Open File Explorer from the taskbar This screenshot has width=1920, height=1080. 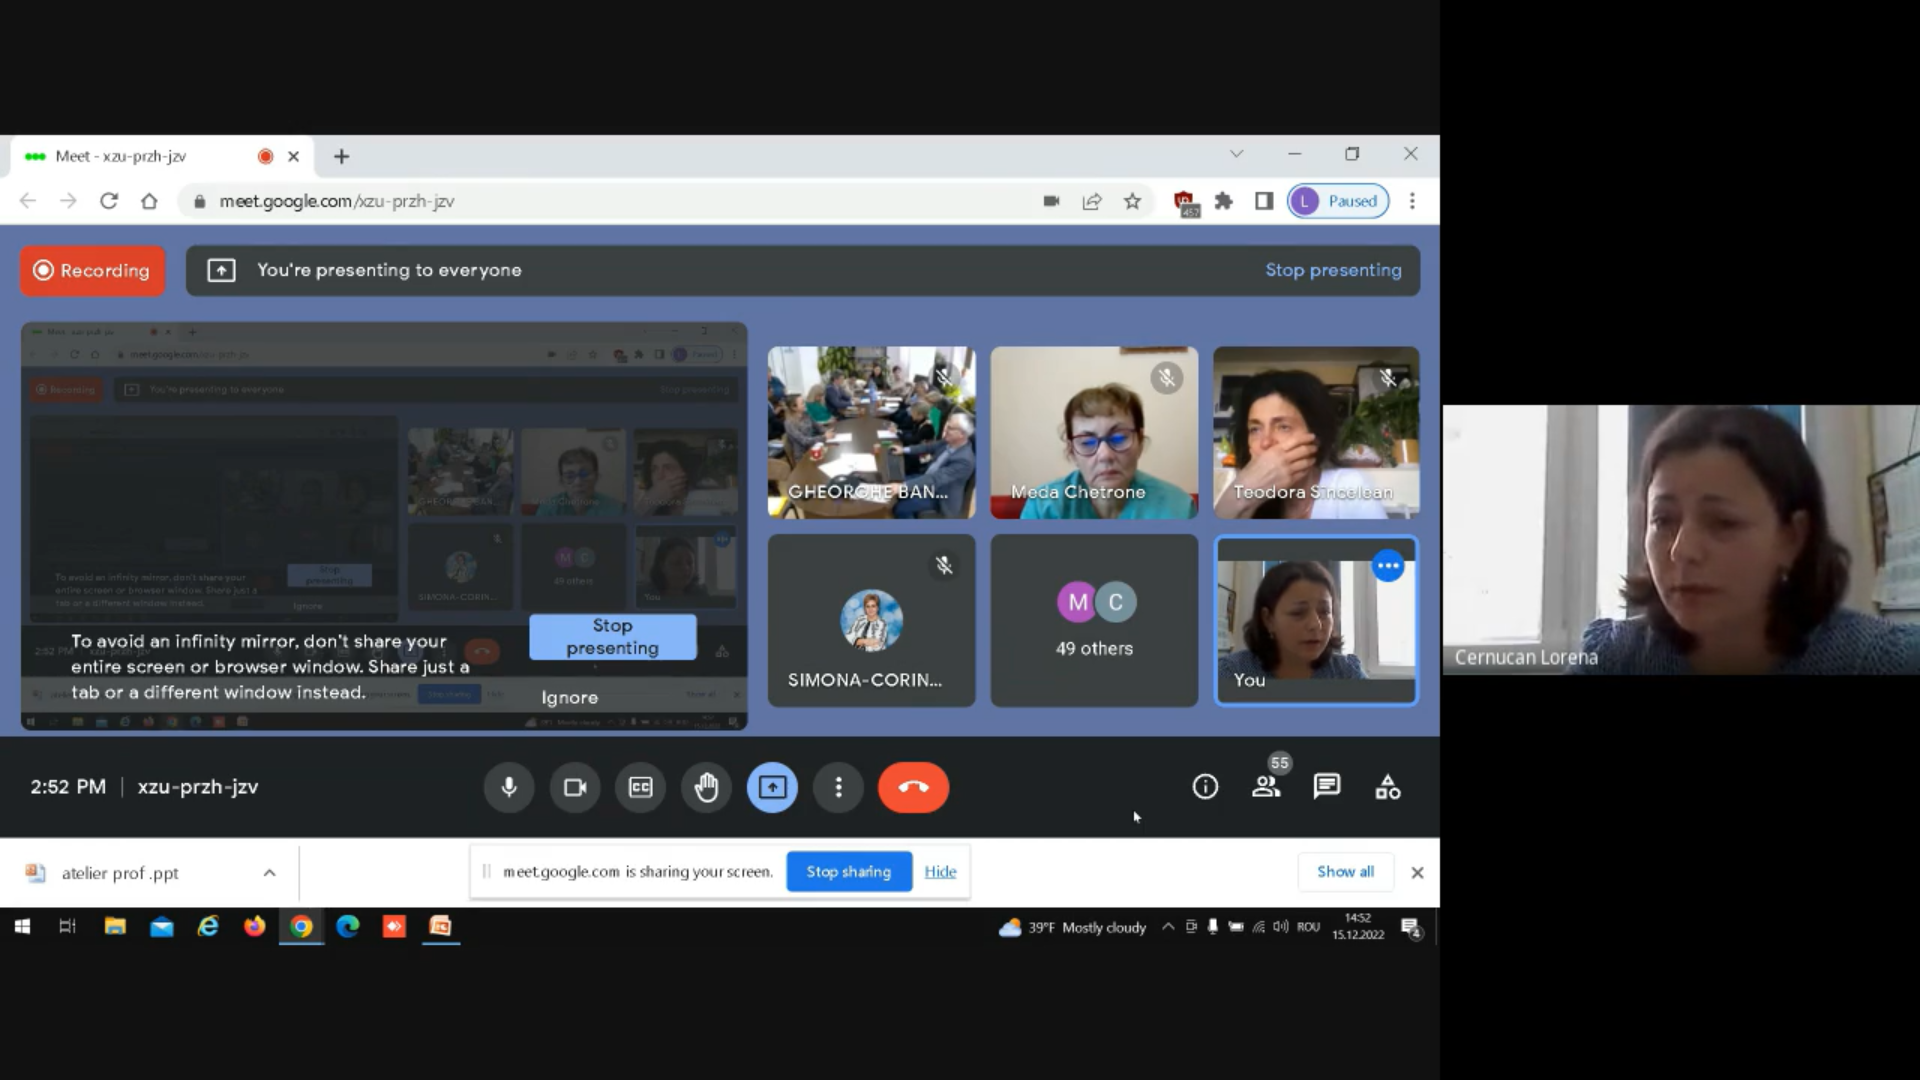point(115,927)
